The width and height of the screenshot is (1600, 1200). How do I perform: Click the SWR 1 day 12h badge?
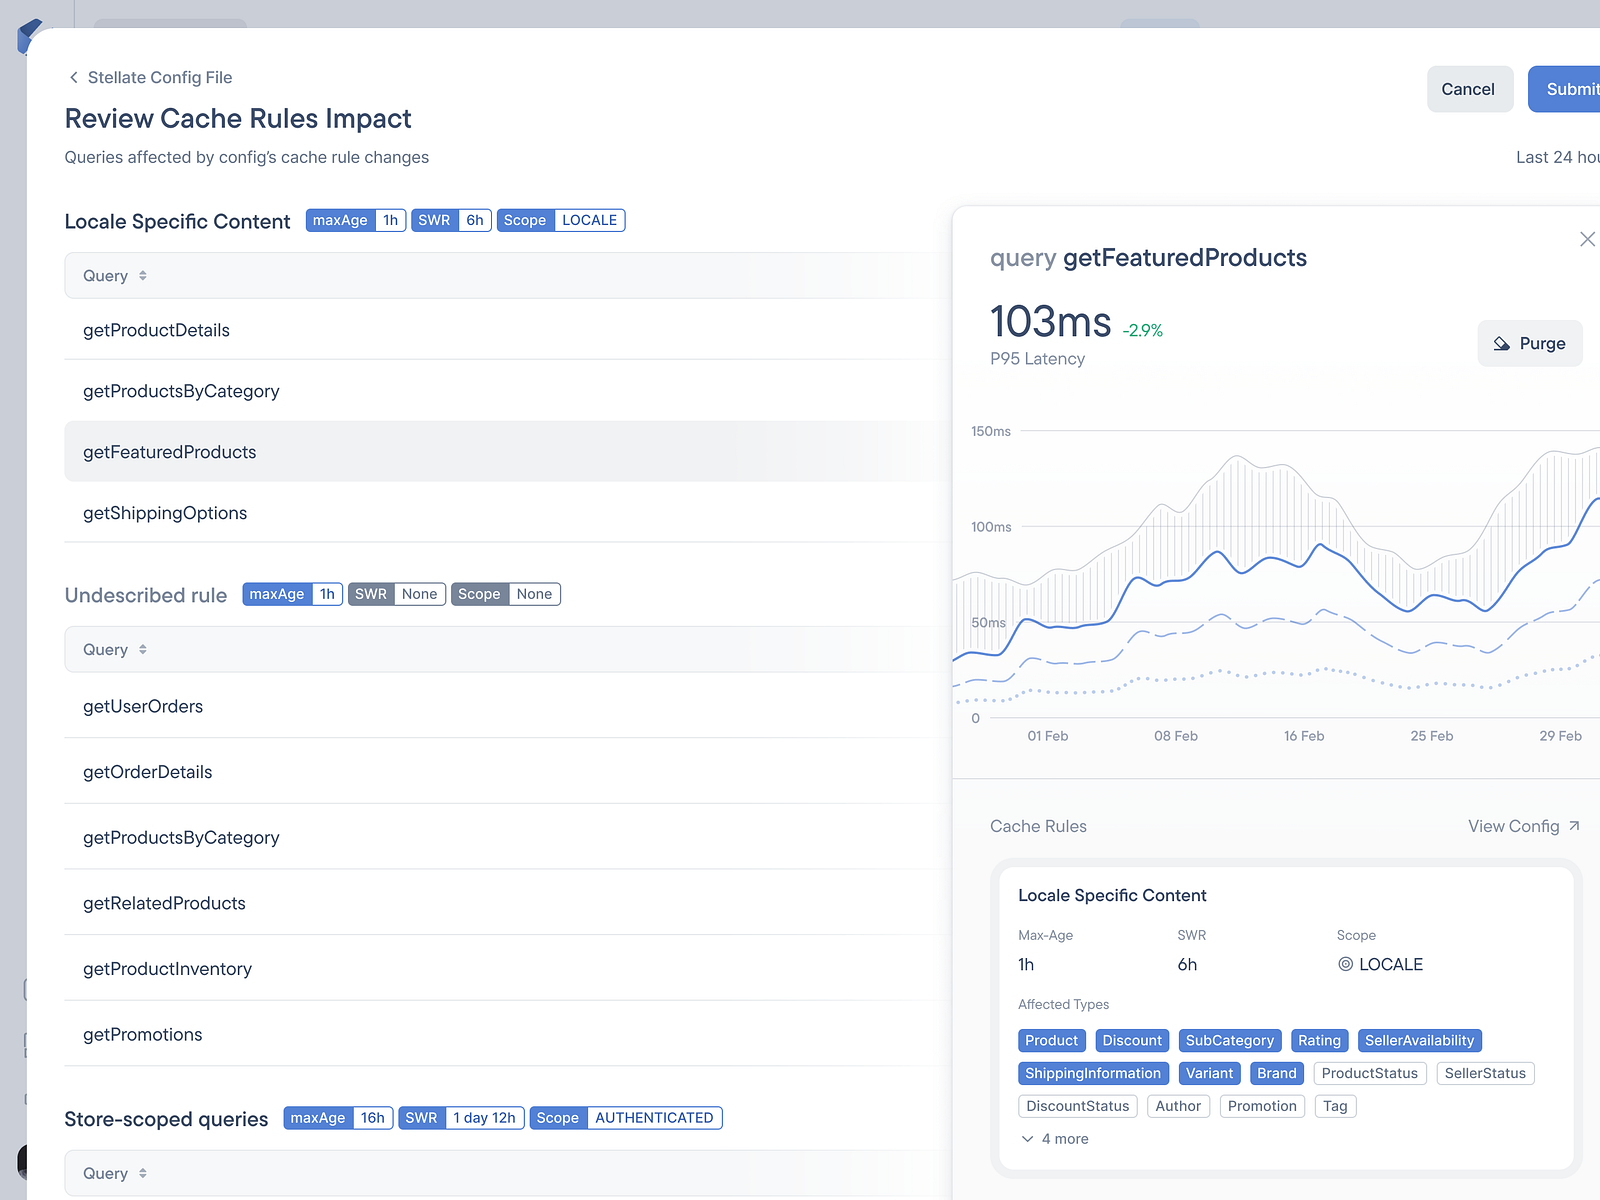coord(461,1117)
